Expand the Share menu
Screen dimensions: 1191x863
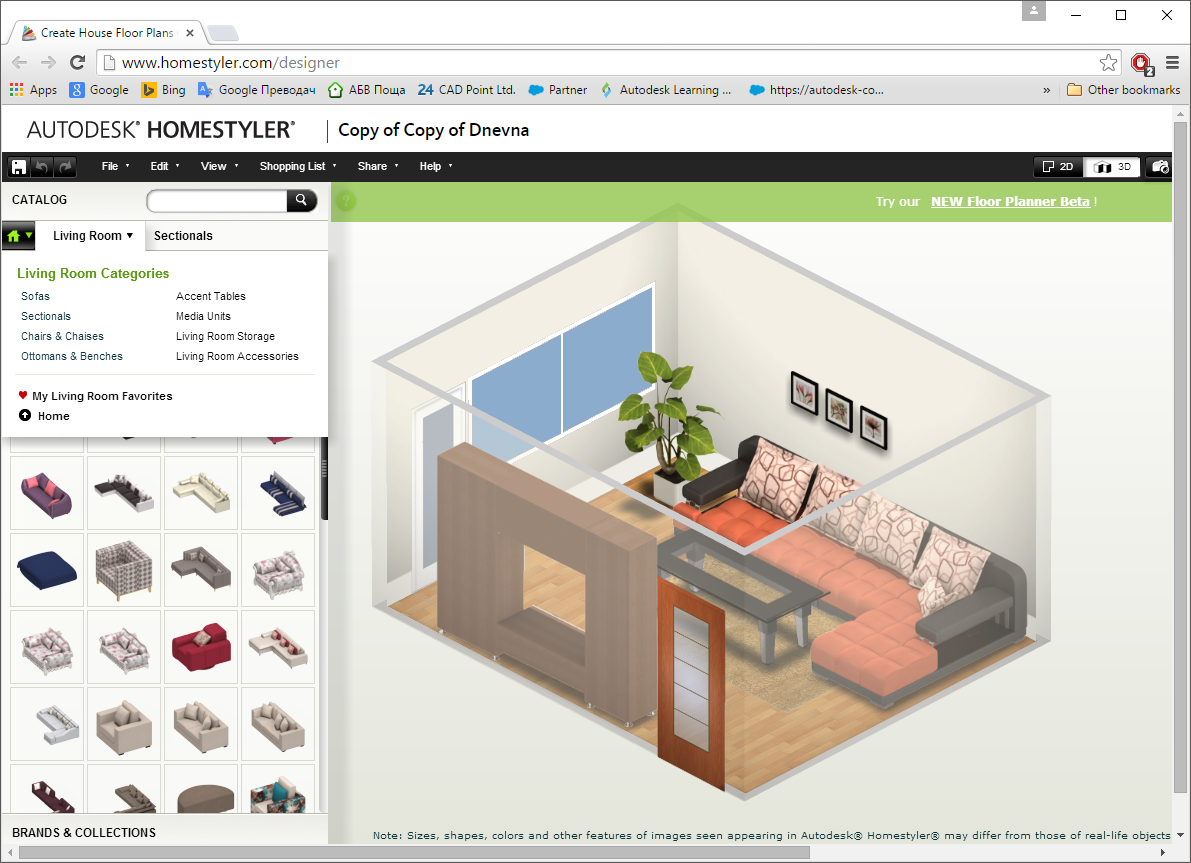pos(378,166)
